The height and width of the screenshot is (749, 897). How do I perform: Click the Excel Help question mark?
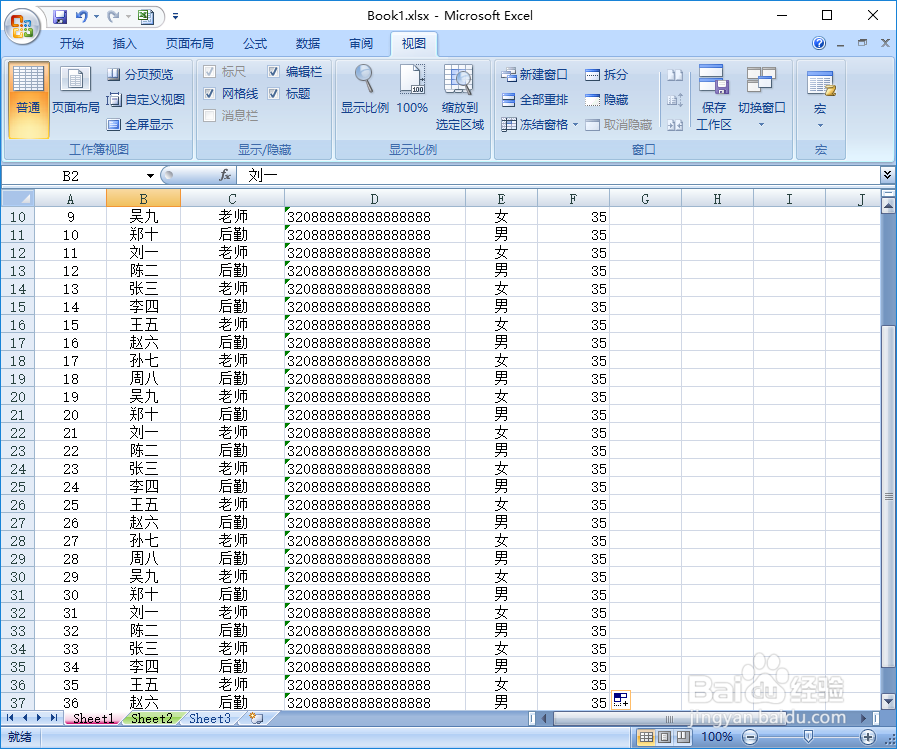point(819,43)
